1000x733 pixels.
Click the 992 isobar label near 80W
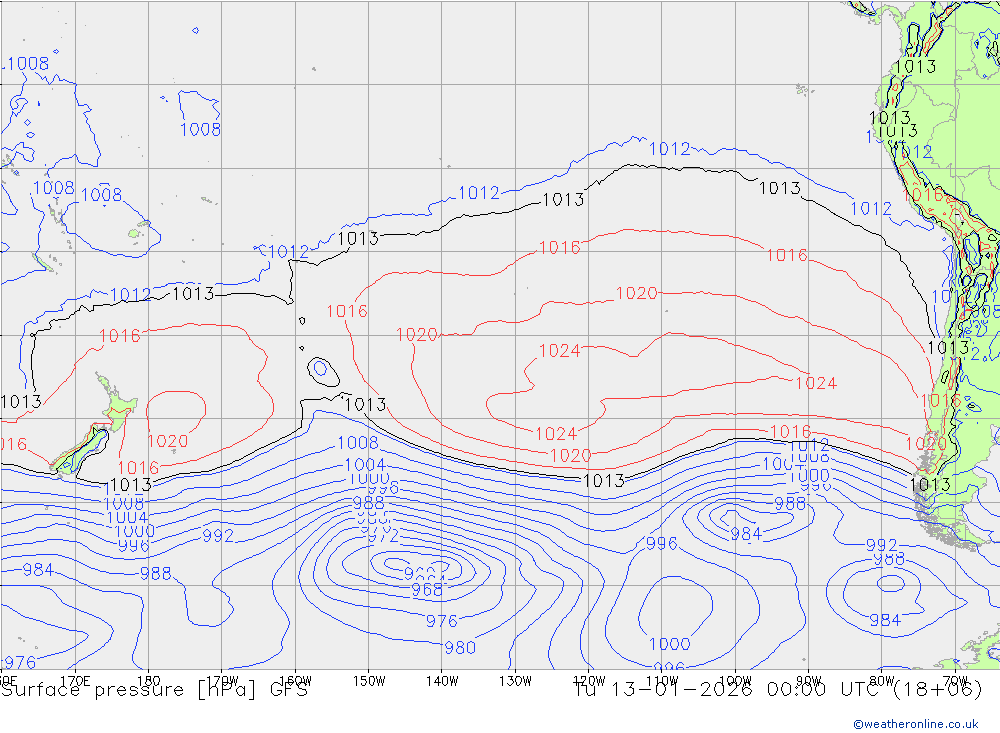point(881,545)
